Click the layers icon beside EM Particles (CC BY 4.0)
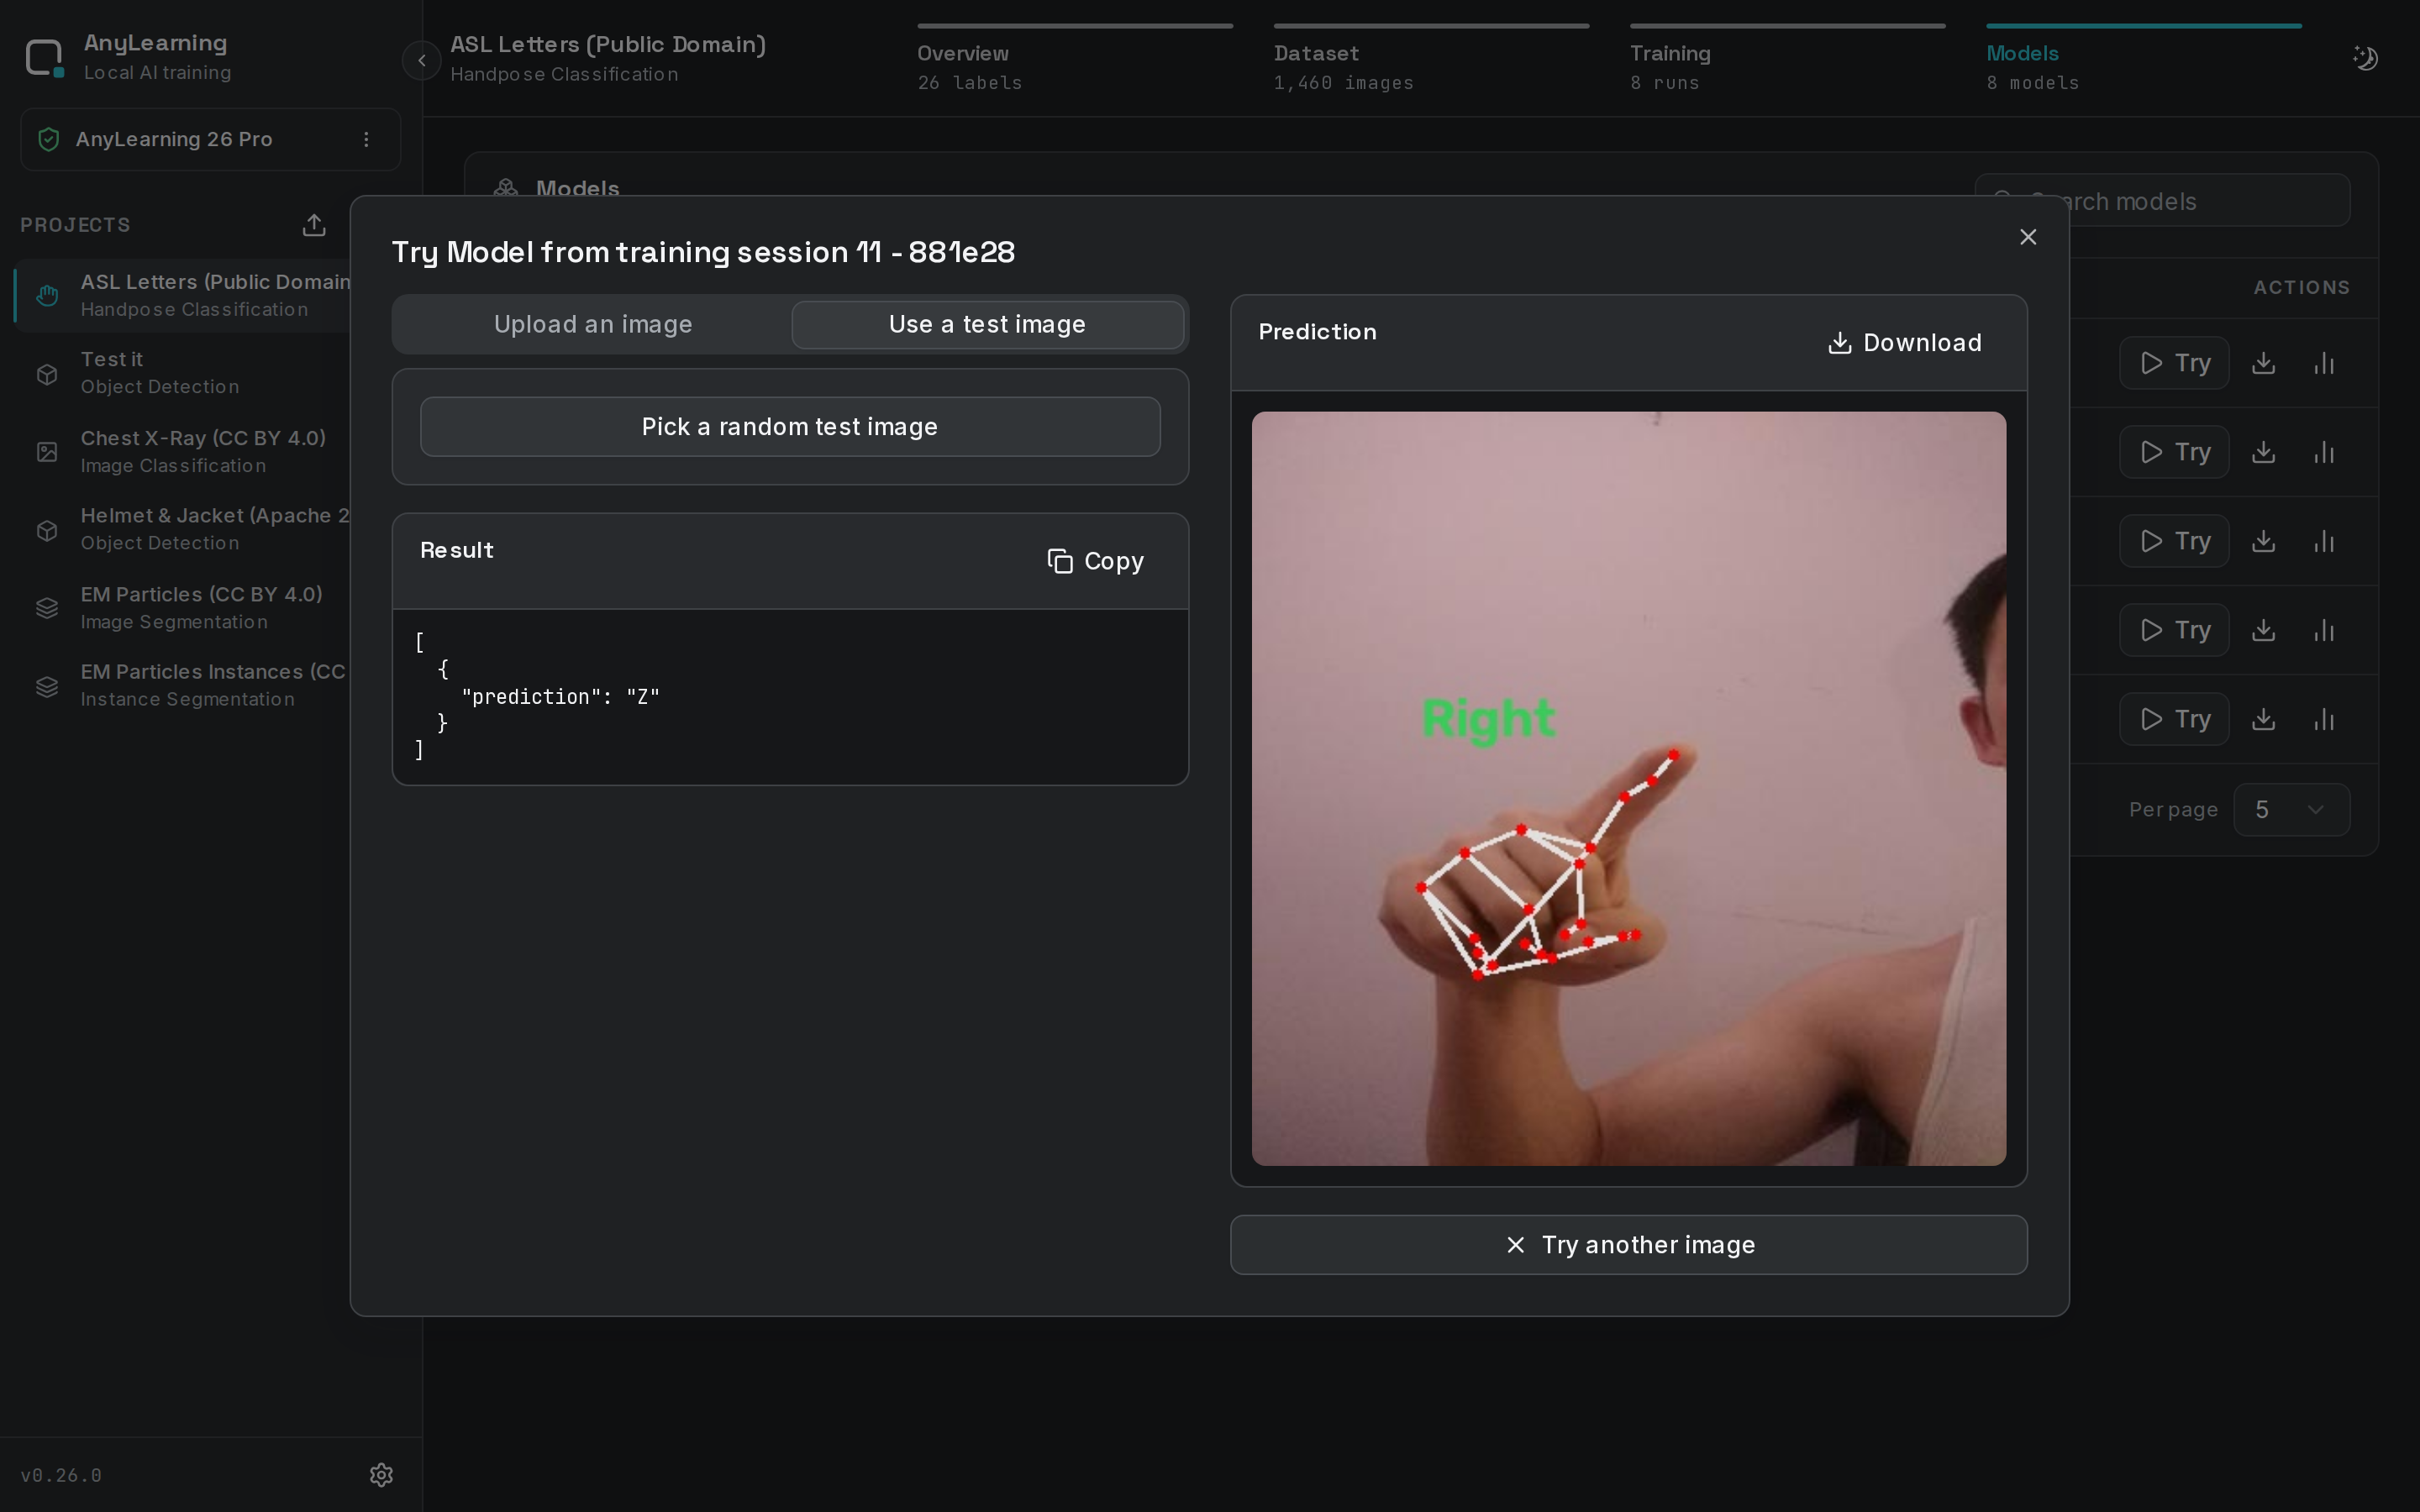The height and width of the screenshot is (1512, 2420). [x=47, y=607]
